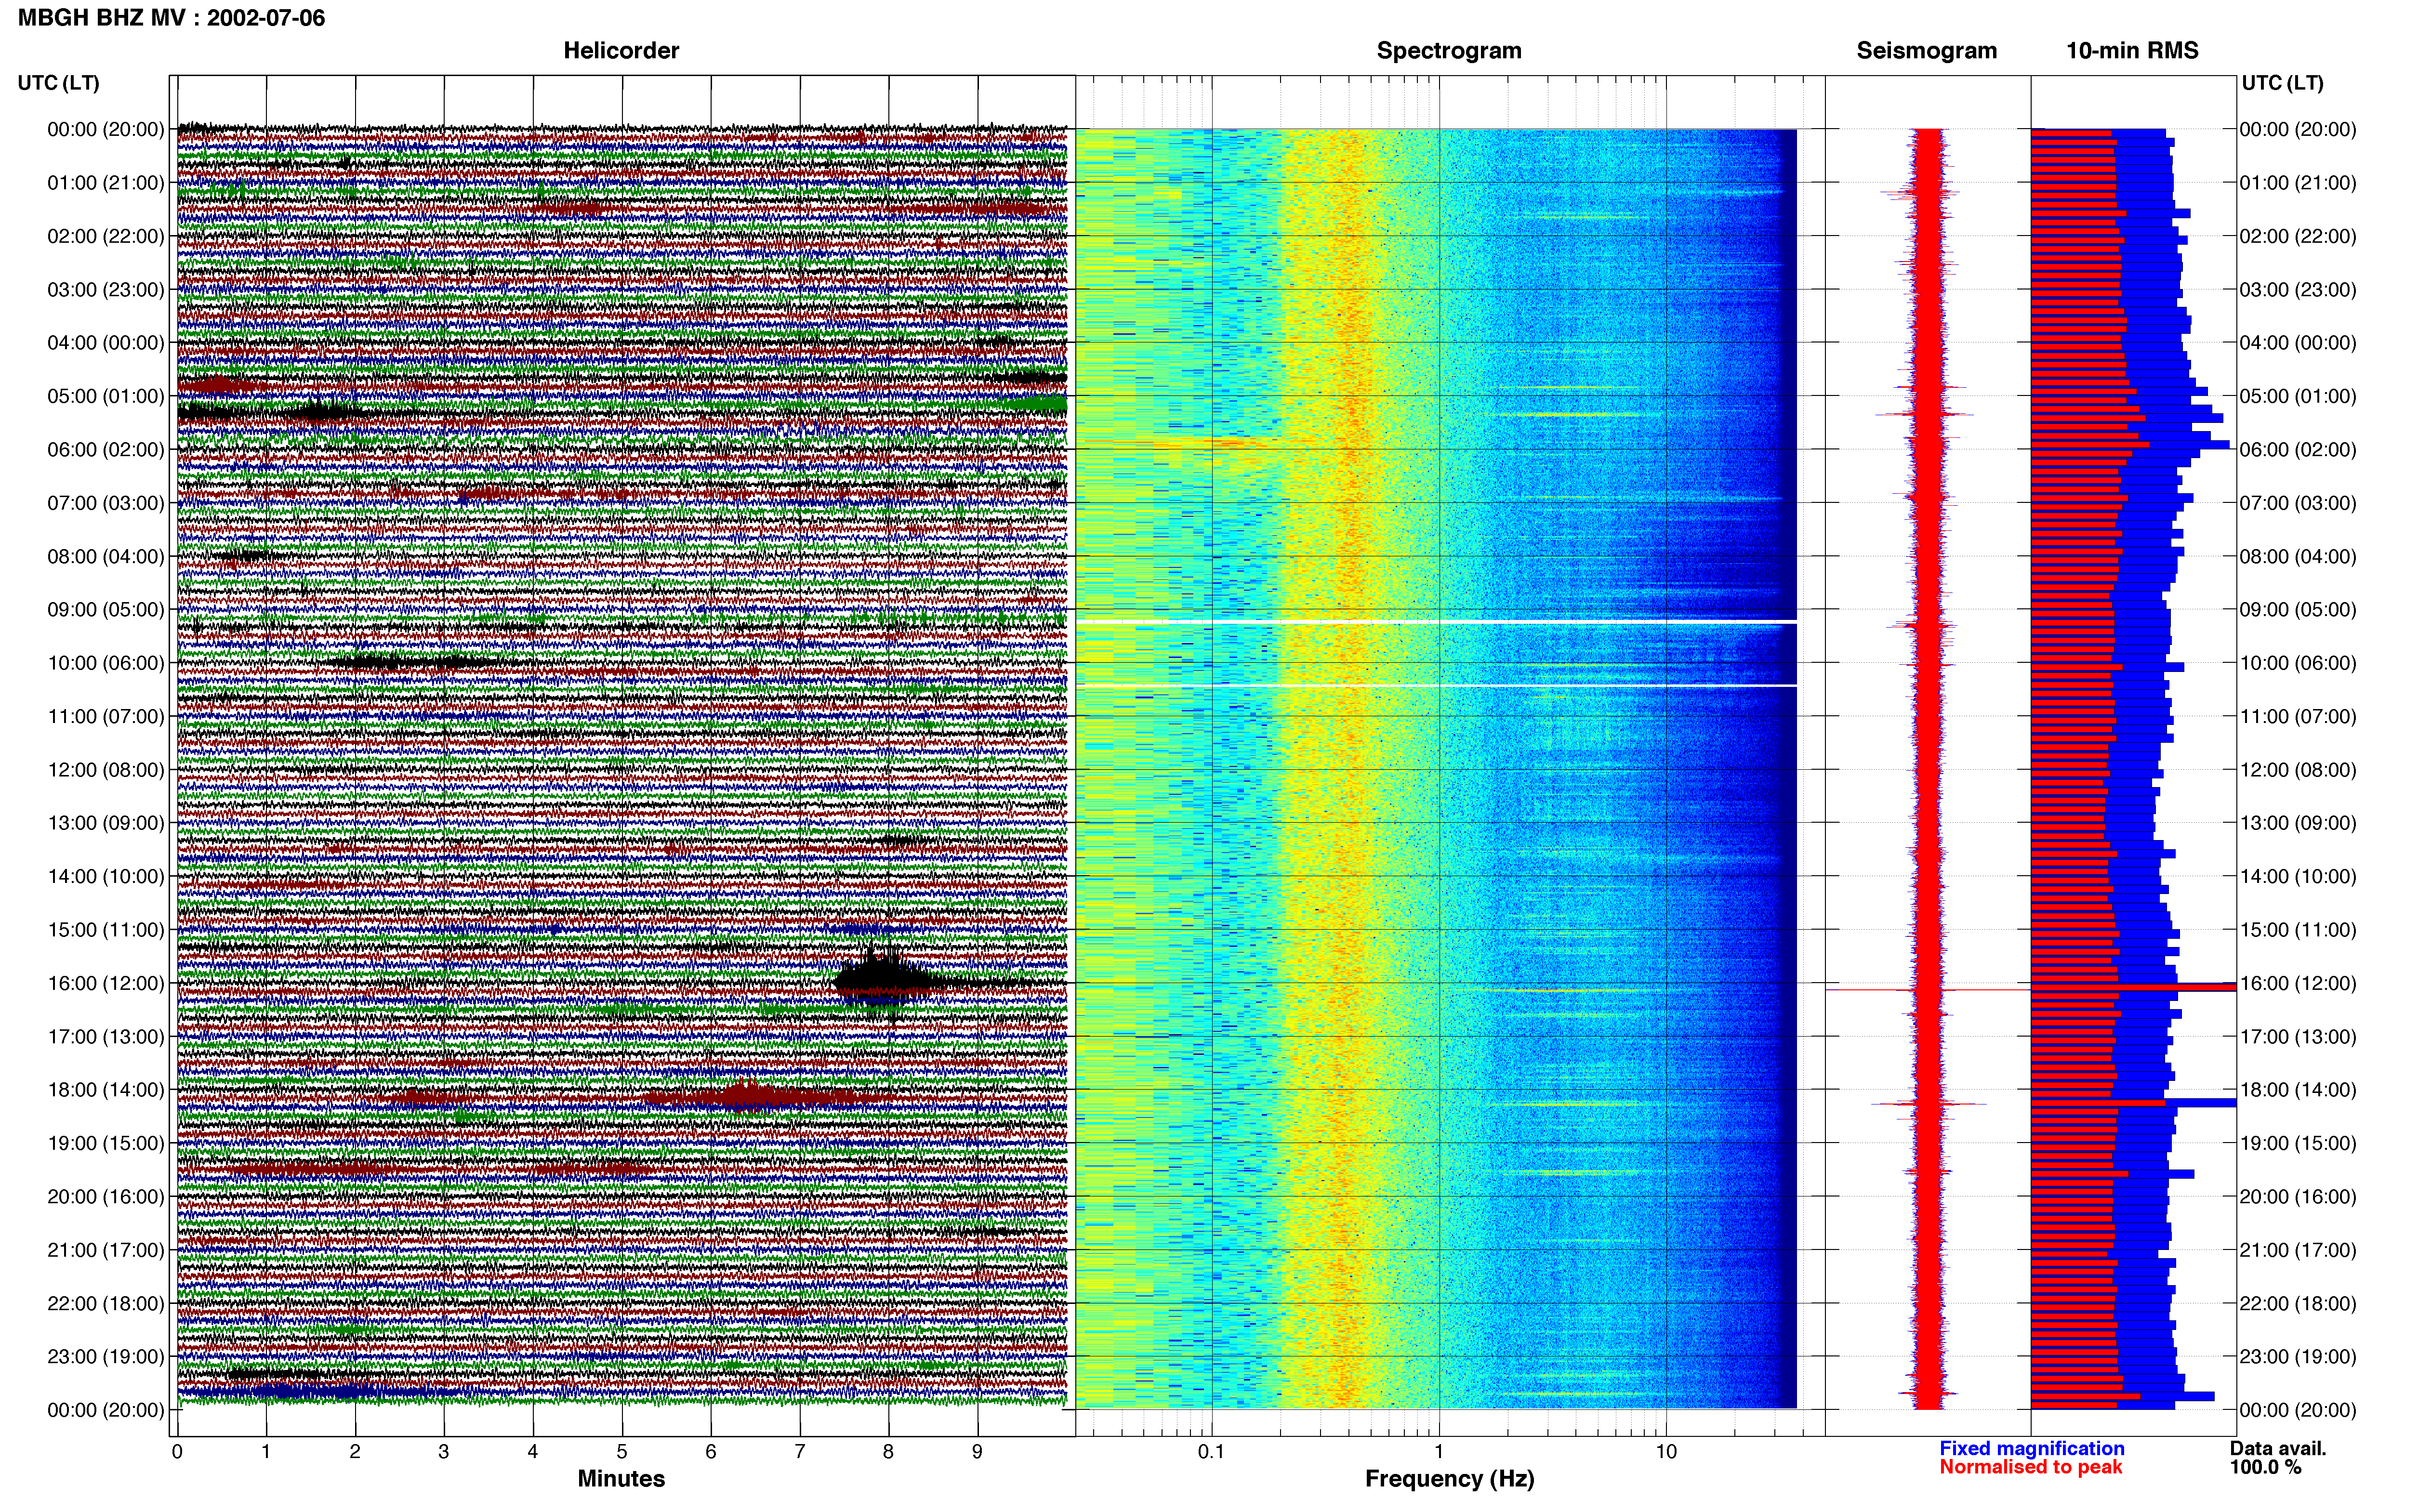Click the left 10:00 (06:00) time label

point(106,663)
